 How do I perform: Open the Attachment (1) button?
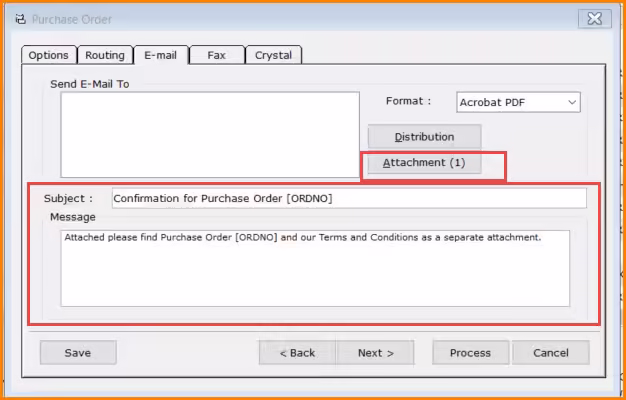[x=424, y=163]
